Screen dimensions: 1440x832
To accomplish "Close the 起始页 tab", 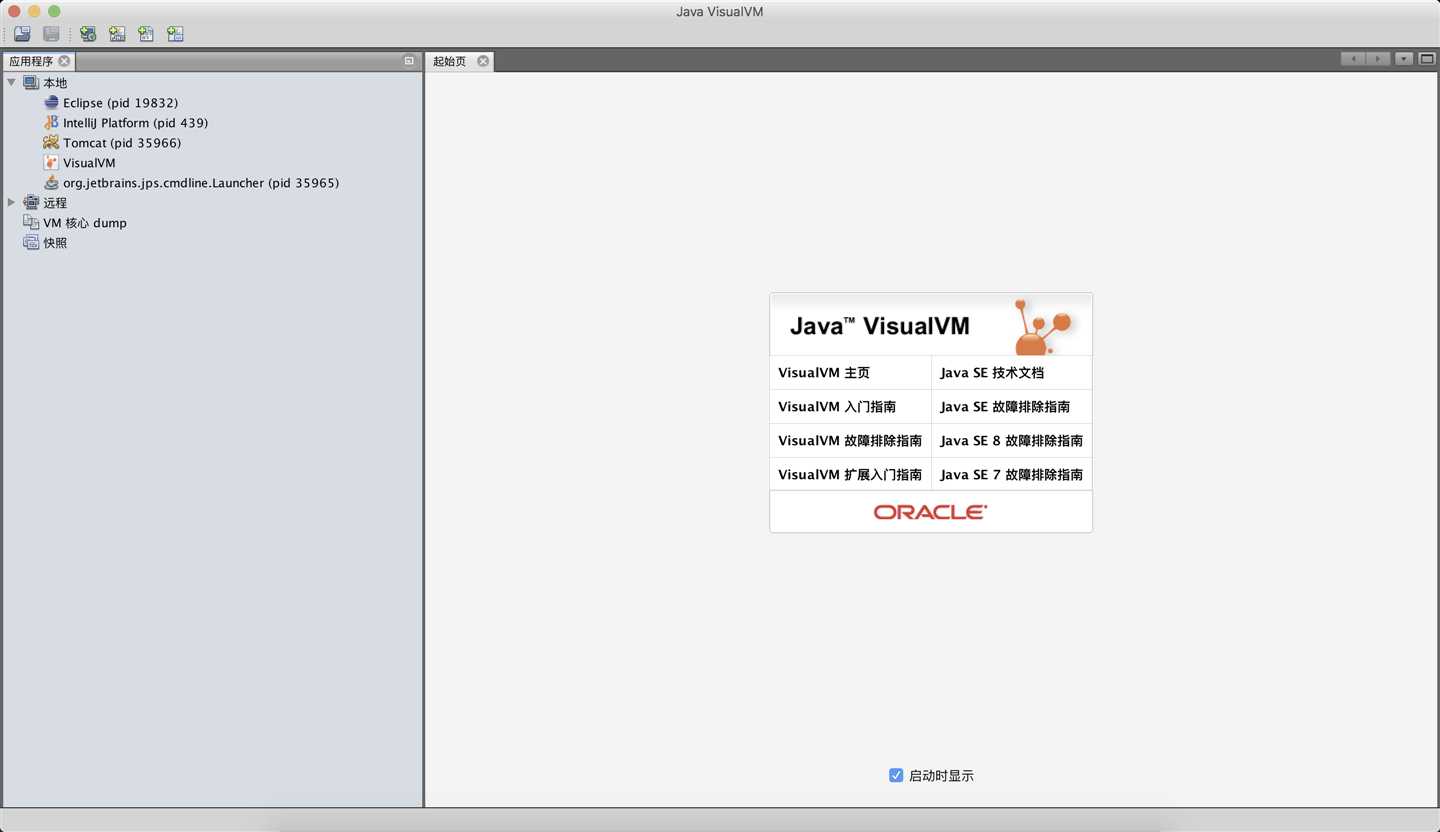I will [483, 61].
